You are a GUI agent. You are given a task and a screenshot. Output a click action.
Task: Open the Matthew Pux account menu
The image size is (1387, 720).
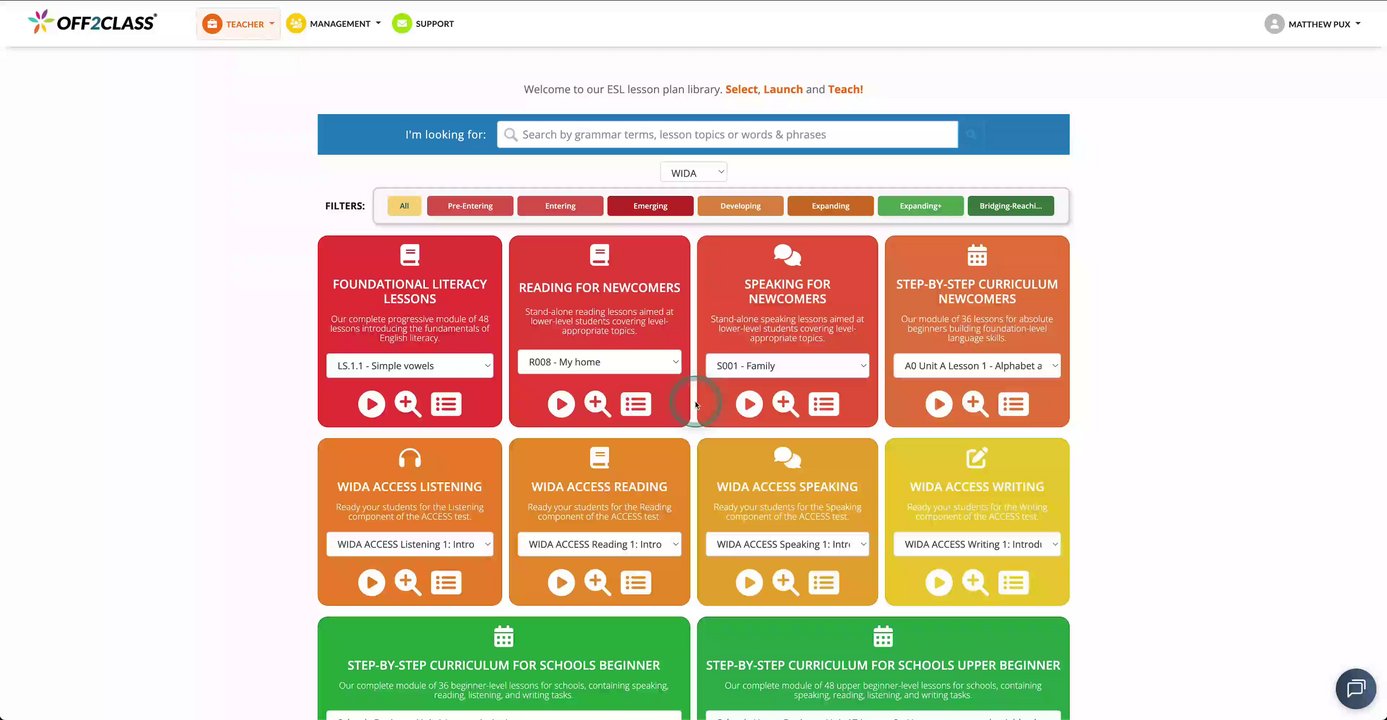click(x=1312, y=24)
